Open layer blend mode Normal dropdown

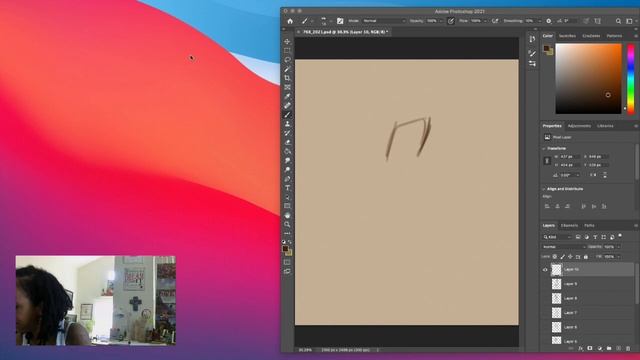(564, 247)
